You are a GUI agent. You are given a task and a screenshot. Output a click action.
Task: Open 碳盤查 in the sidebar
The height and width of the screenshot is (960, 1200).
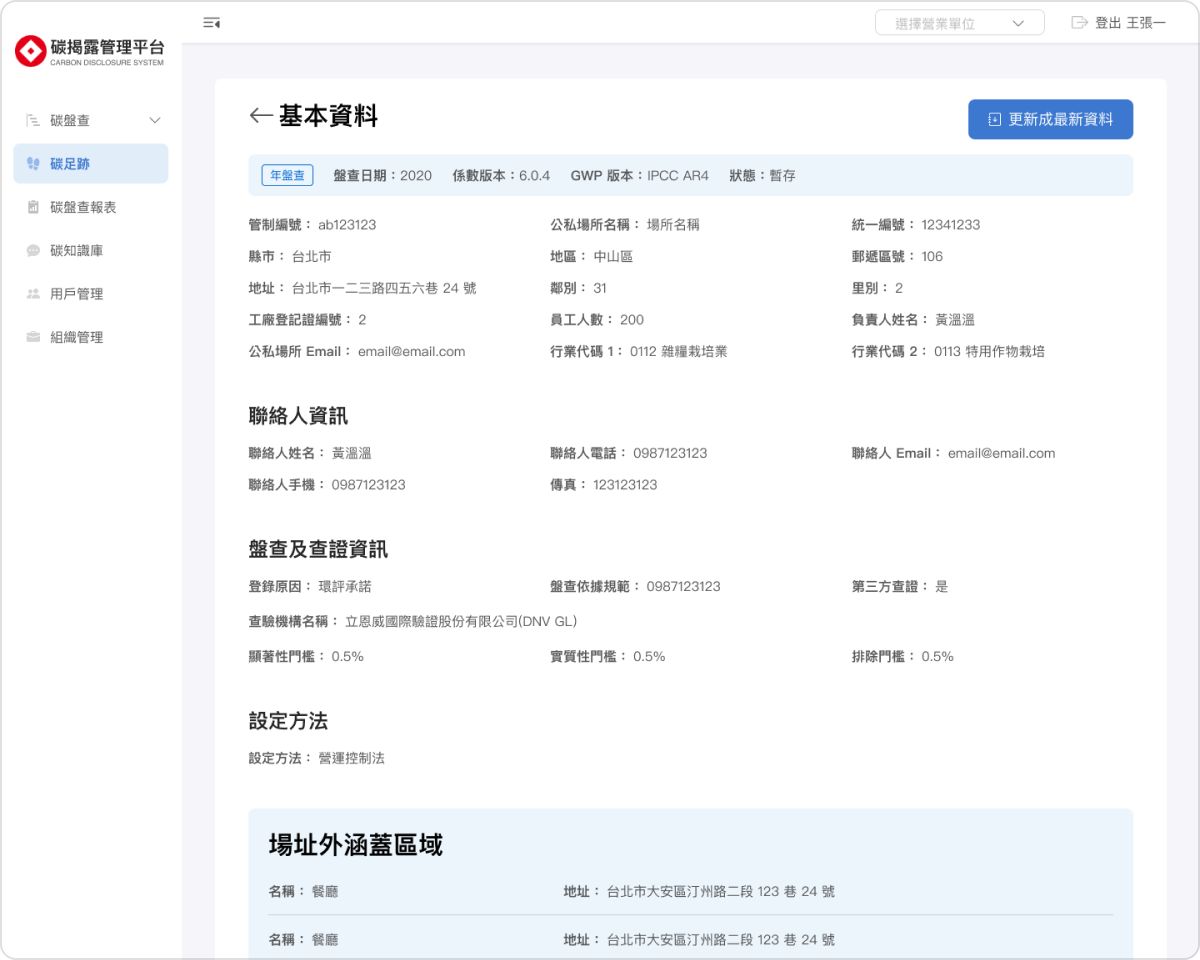point(91,120)
